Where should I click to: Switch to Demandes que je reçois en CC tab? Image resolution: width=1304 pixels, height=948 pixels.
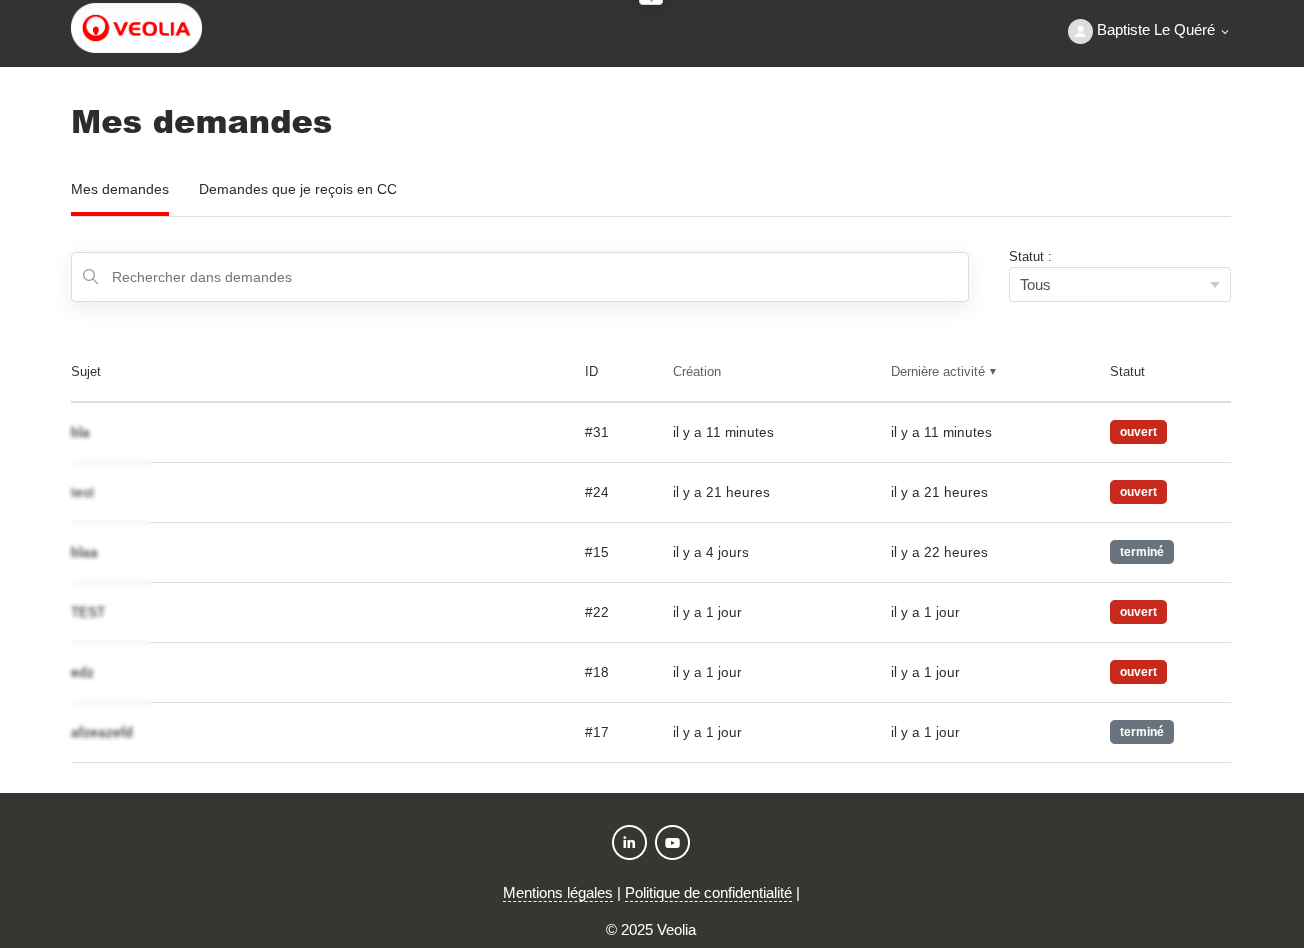pos(298,190)
